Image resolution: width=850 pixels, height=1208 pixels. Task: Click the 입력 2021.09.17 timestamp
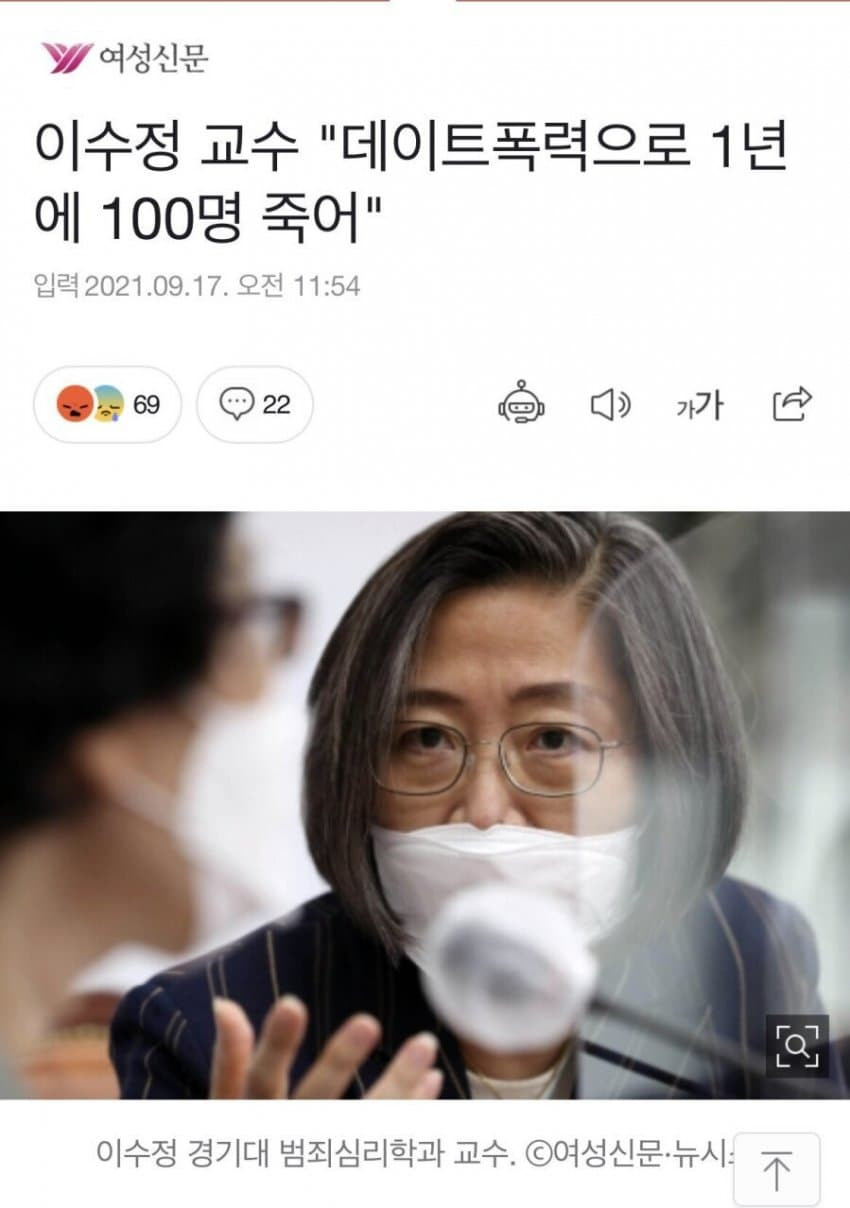[197, 287]
